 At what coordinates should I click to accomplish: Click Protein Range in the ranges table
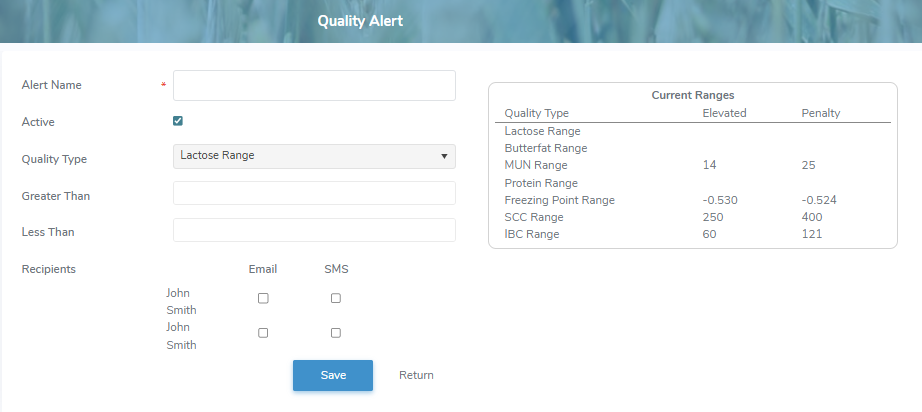(541, 183)
